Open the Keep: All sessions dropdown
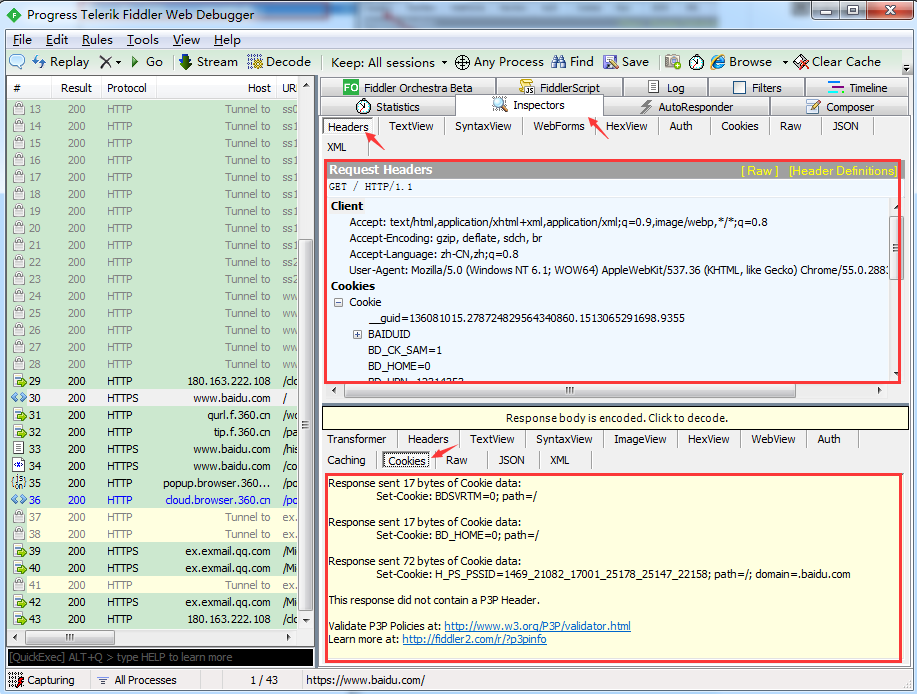917x694 pixels. 389,63
